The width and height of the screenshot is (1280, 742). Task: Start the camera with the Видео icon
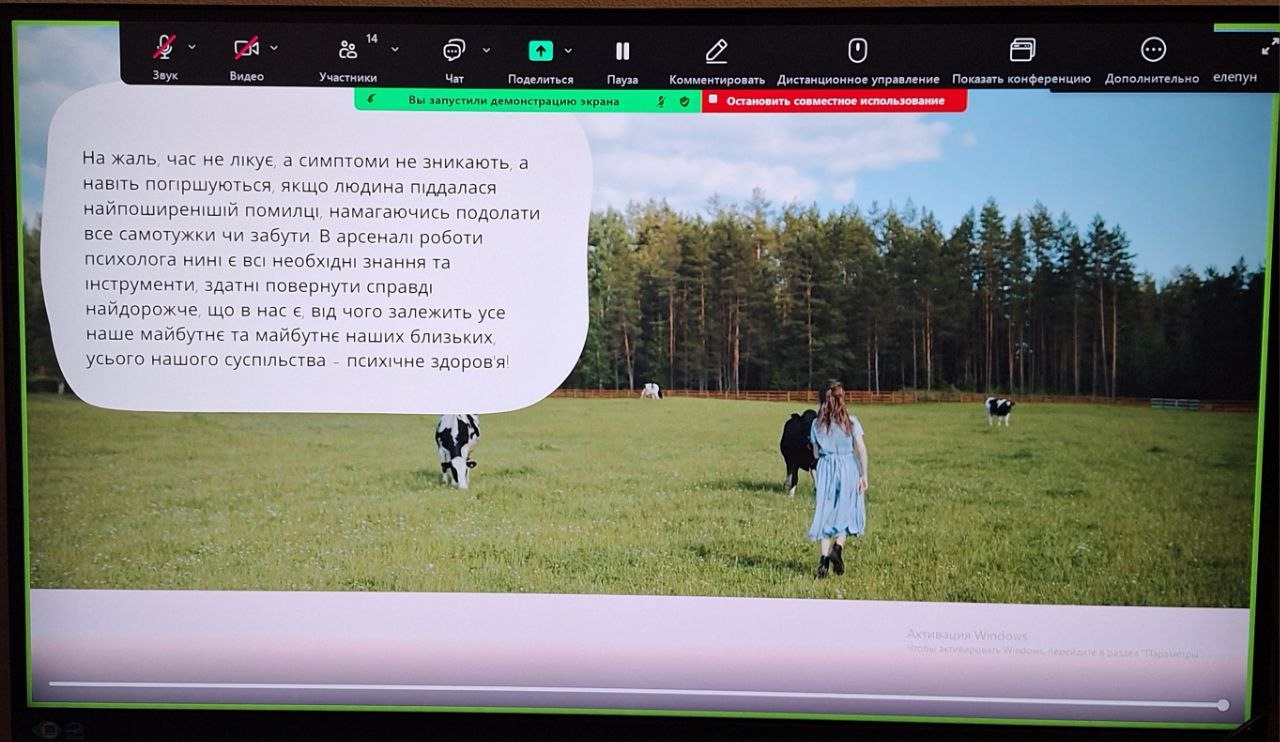(246, 48)
